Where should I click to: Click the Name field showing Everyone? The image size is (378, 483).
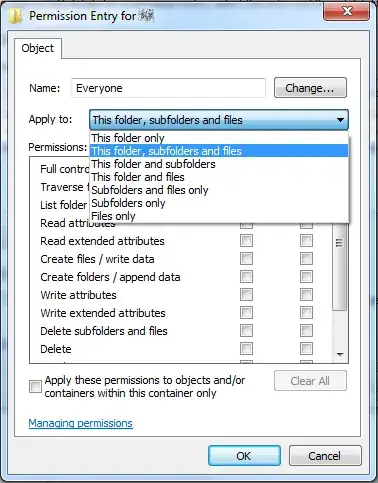168,88
